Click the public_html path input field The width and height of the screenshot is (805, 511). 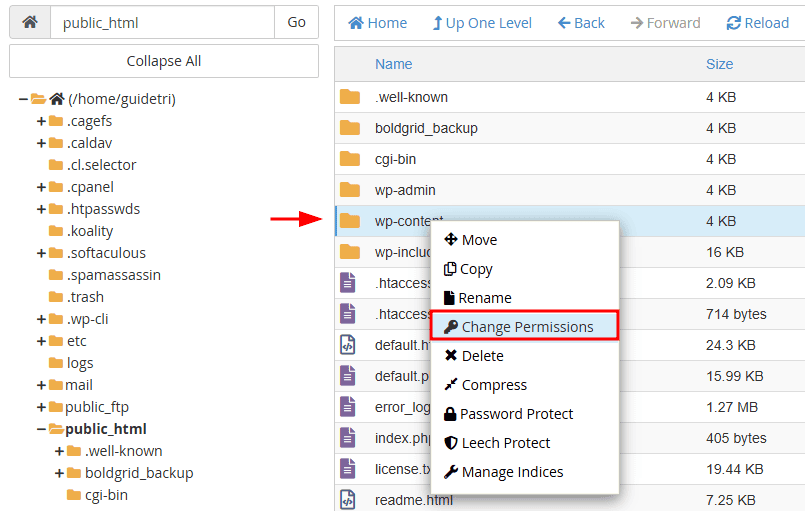click(x=162, y=22)
